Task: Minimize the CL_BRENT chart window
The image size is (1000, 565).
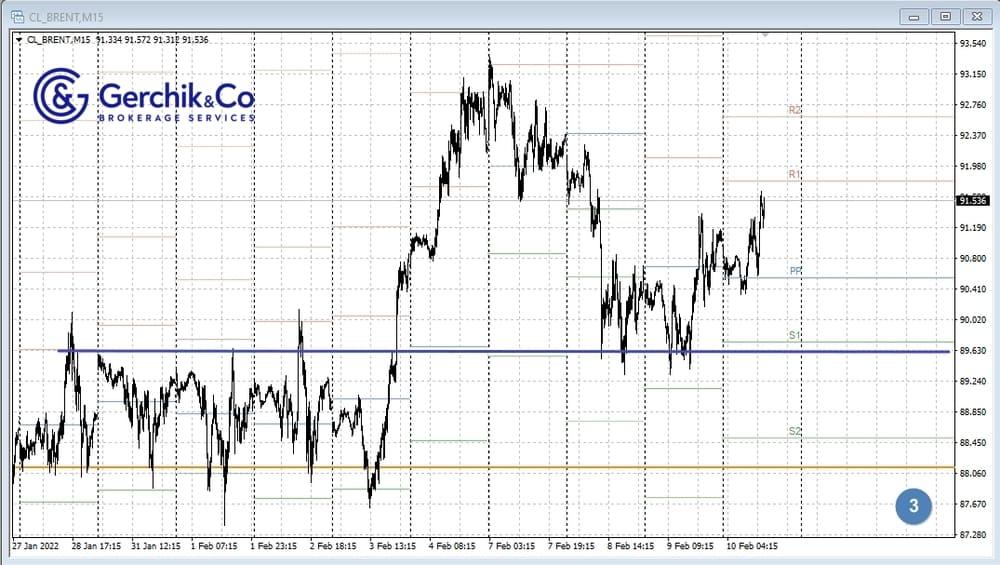Action: (x=914, y=16)
